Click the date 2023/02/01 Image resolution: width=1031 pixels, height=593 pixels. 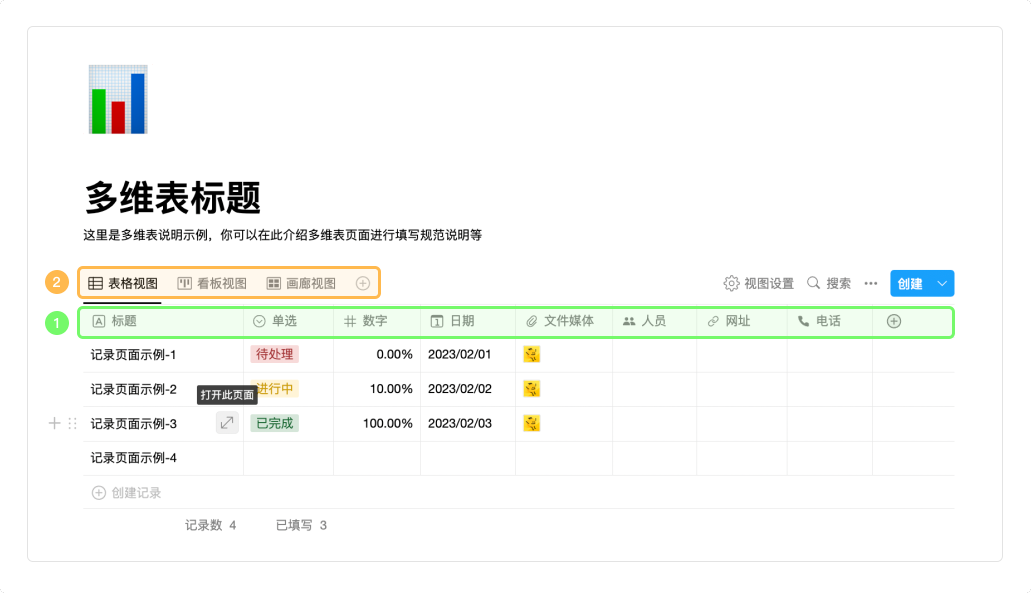coord(460,354)
